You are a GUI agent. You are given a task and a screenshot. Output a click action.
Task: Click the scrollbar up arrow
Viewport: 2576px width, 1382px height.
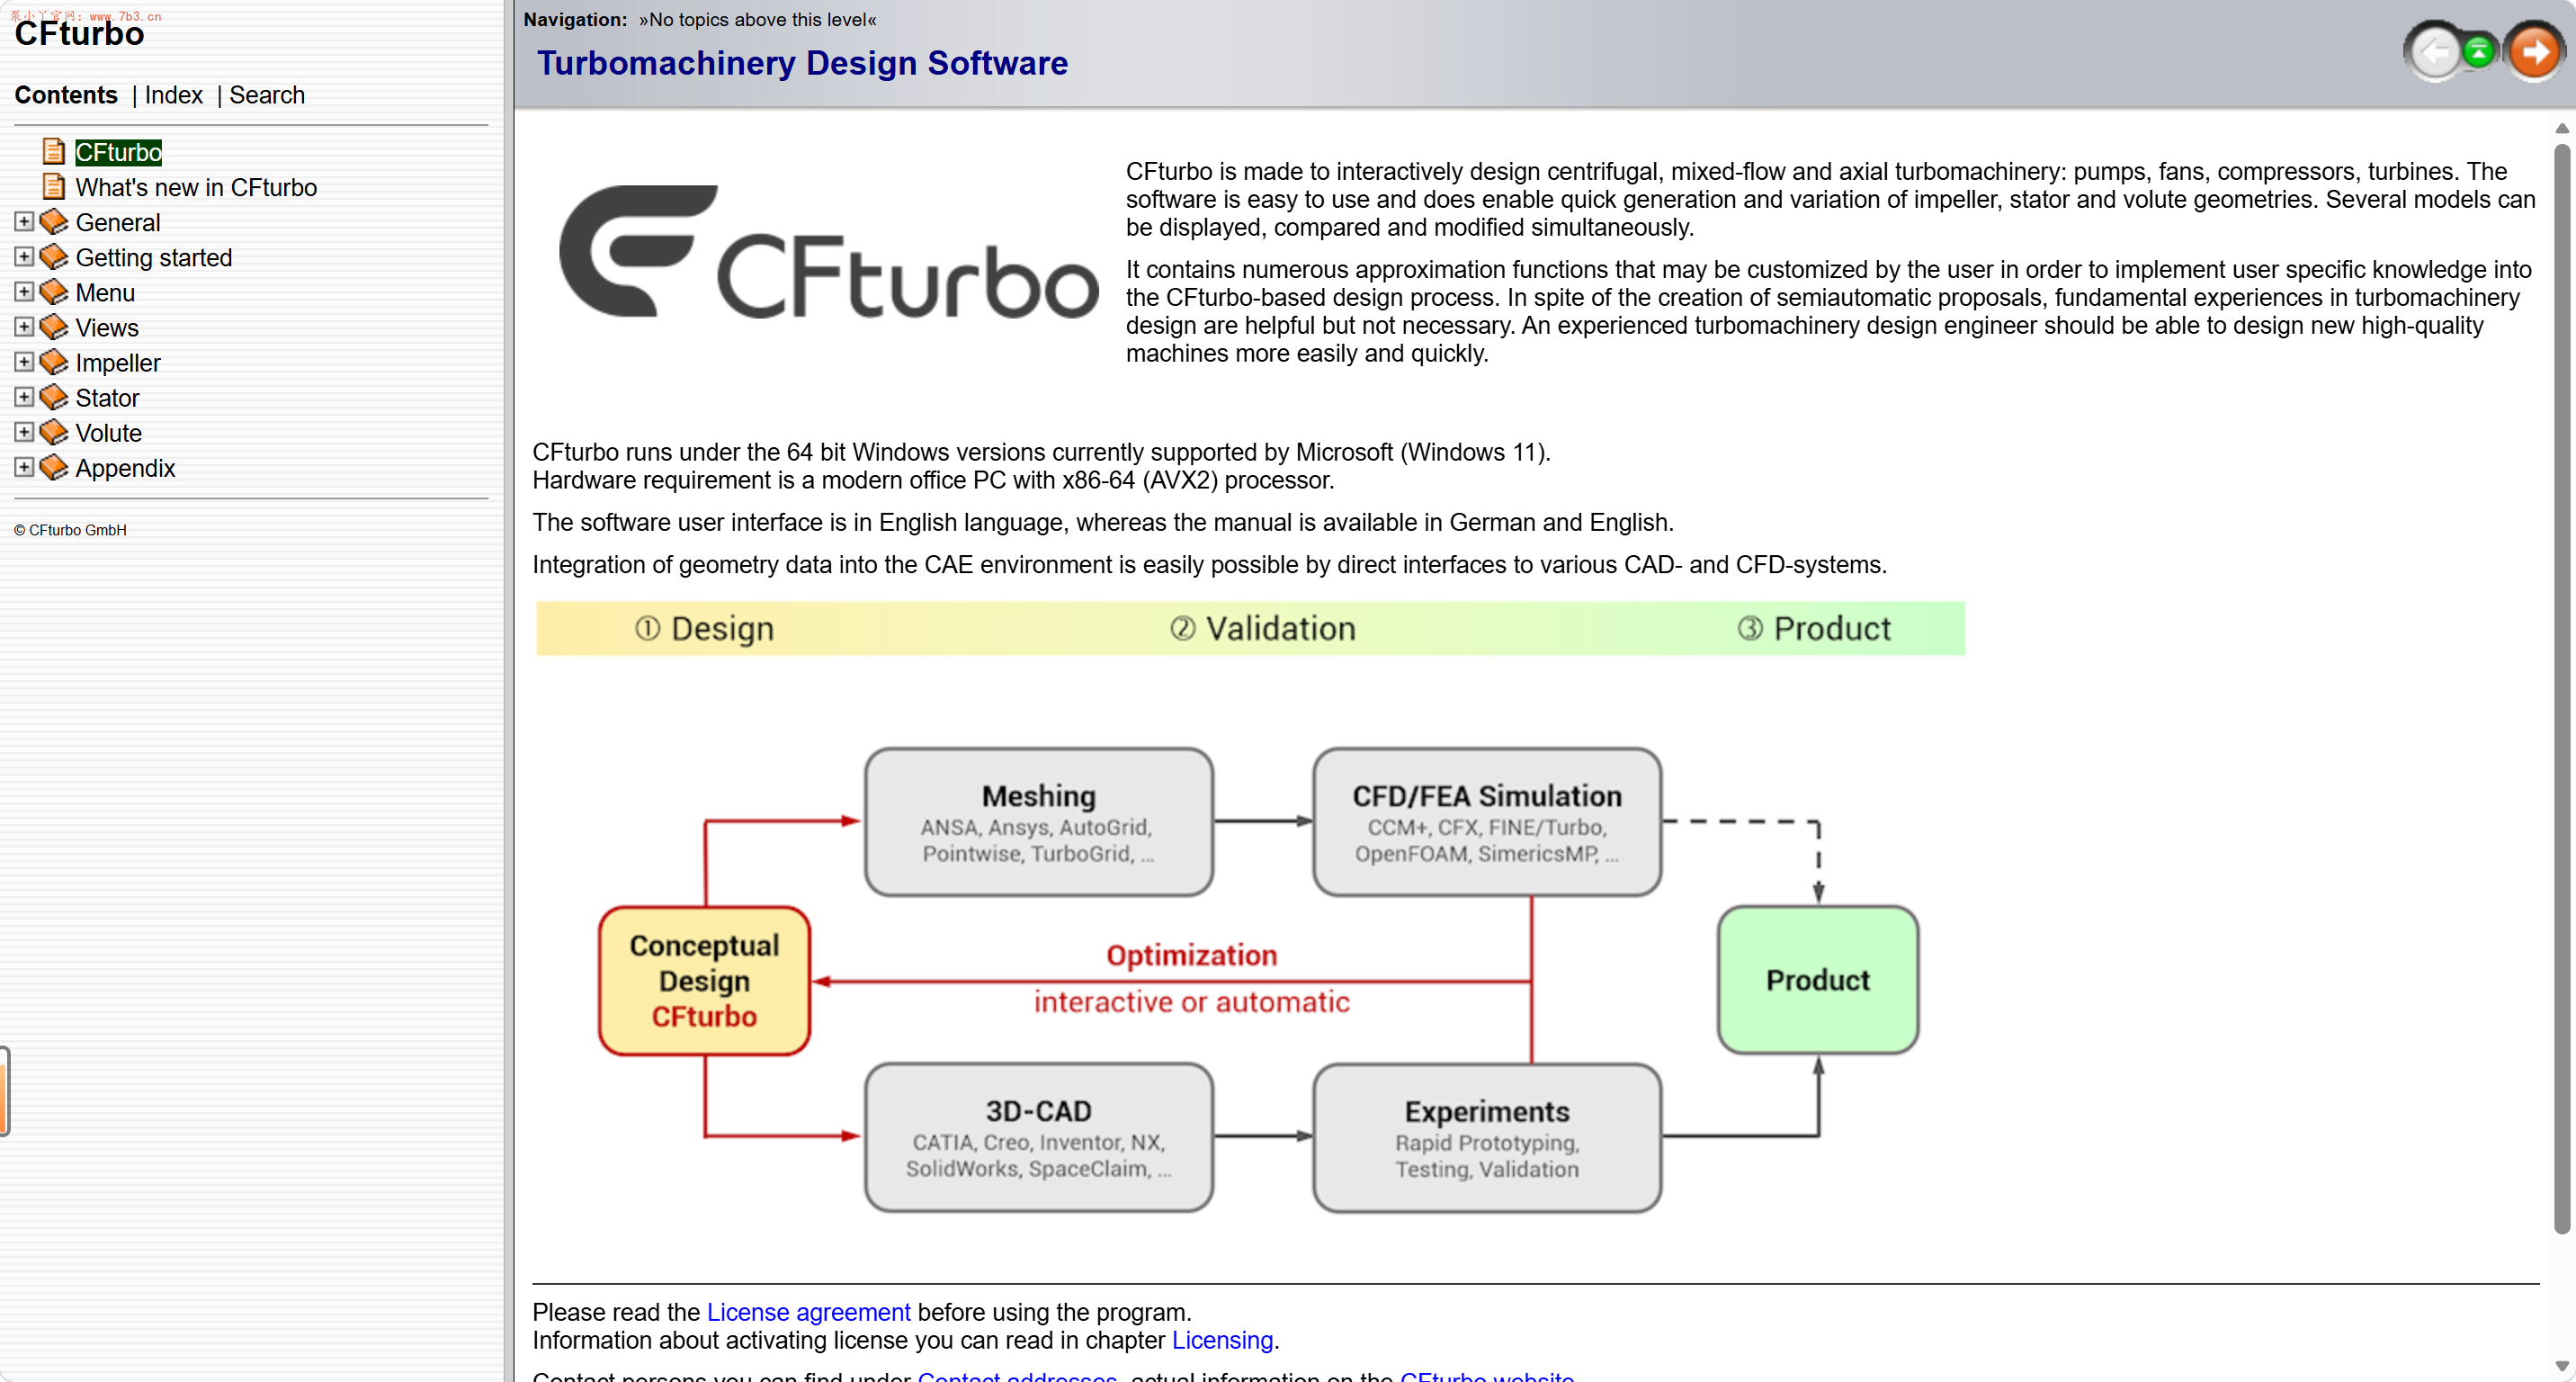[2561, 129]
